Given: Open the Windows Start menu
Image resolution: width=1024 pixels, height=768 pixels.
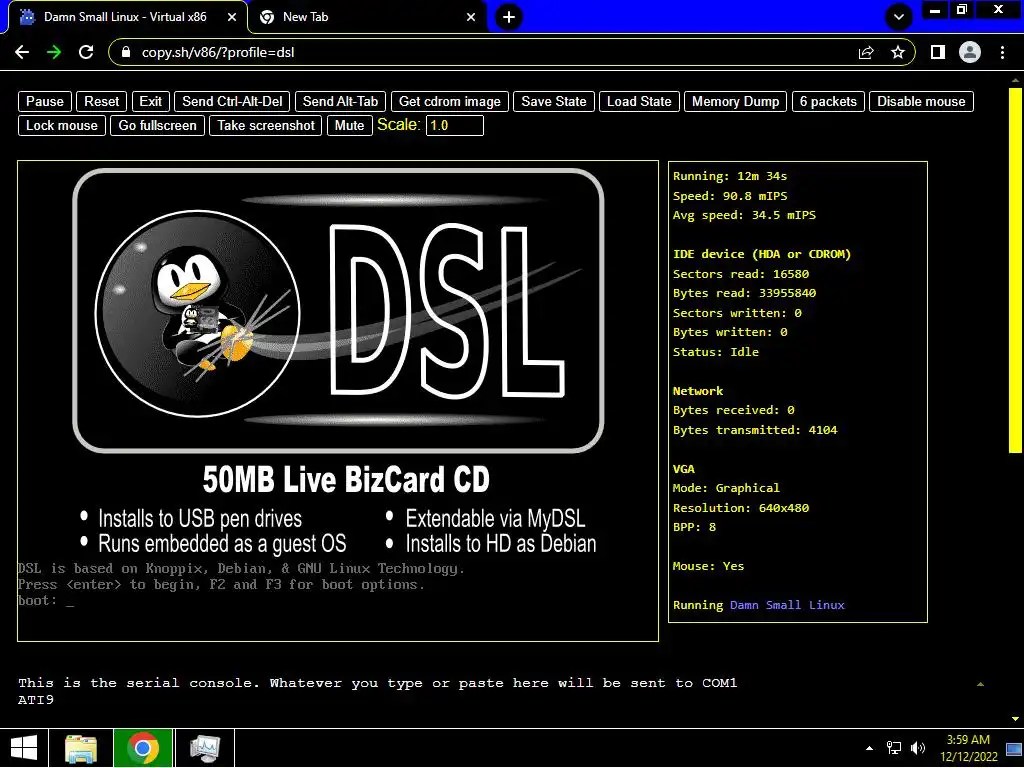Looking at the screenshot, I should [x=24, y=748].
